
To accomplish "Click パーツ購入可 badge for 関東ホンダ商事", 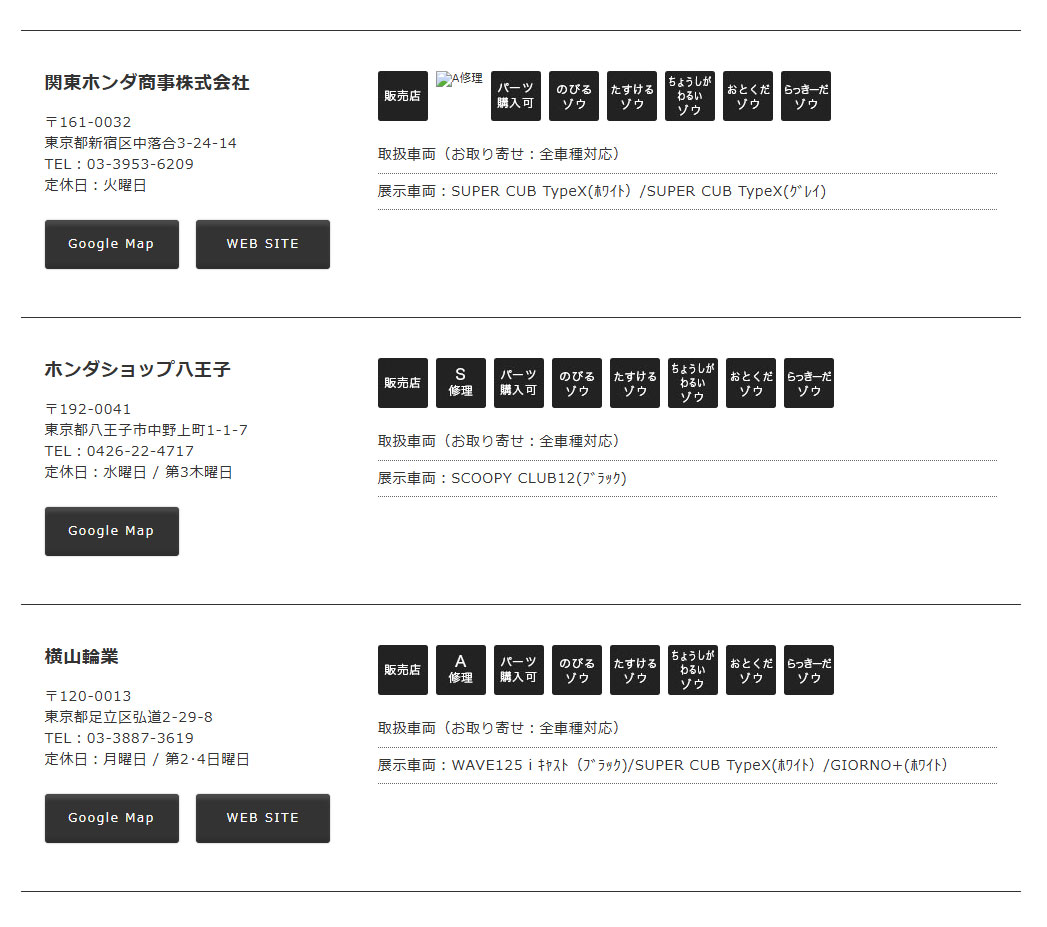I will 515,96.
